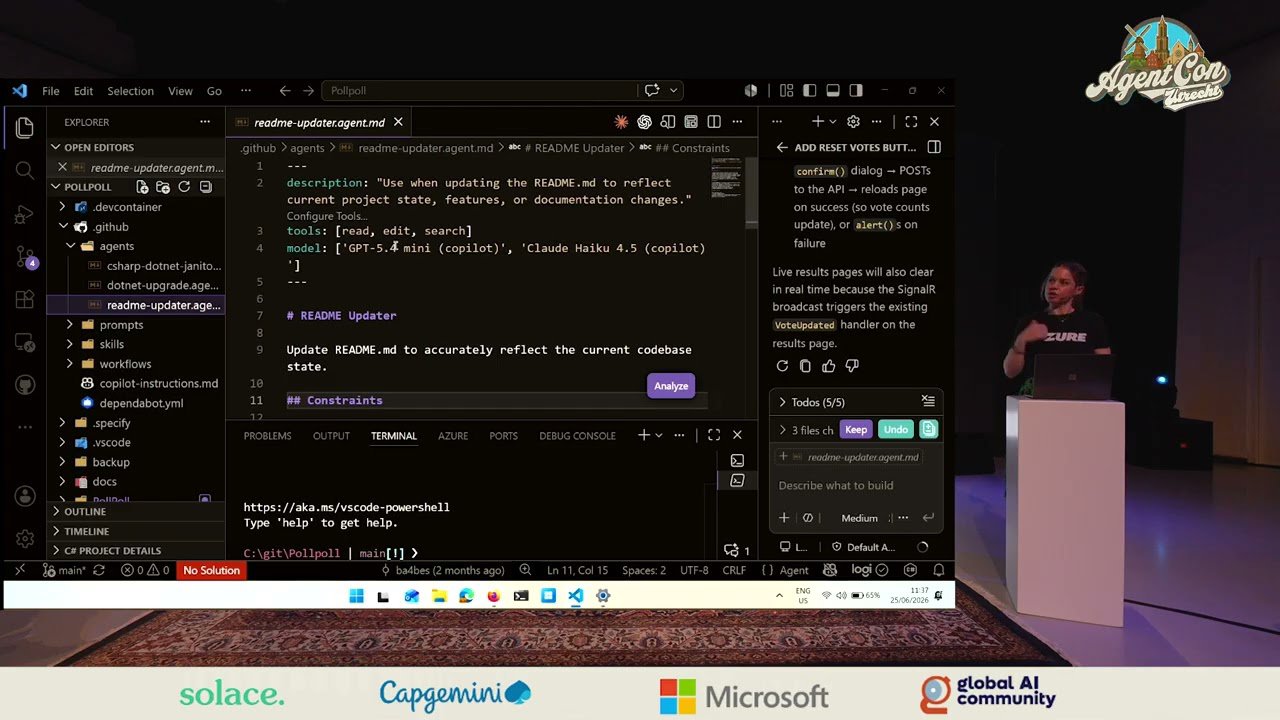Viewport: 1280px width, 720px height.
Task: Open Customize Layout in the title bar
Action: pyautogui.click(x=785, y=90)
